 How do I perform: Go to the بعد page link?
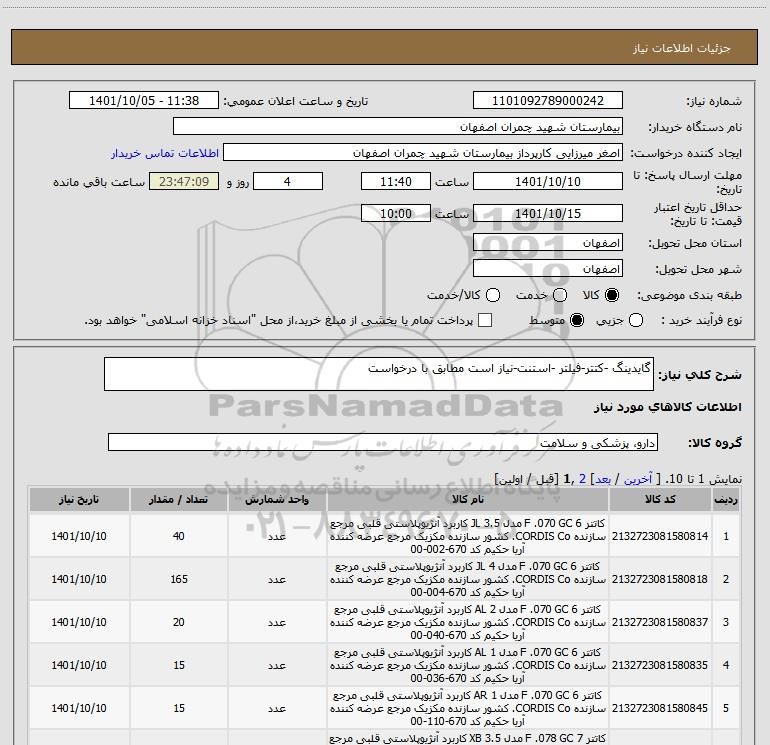click(603, 479)
